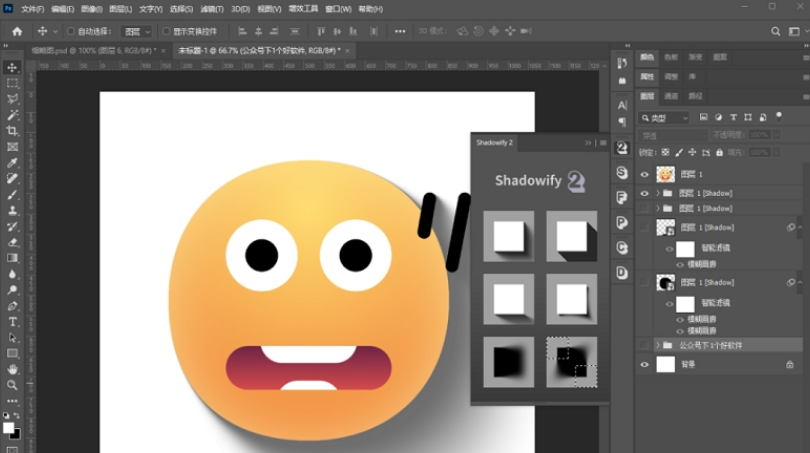
Task: Apply the long hard shadow preset
Action: (x=572, y=236)
